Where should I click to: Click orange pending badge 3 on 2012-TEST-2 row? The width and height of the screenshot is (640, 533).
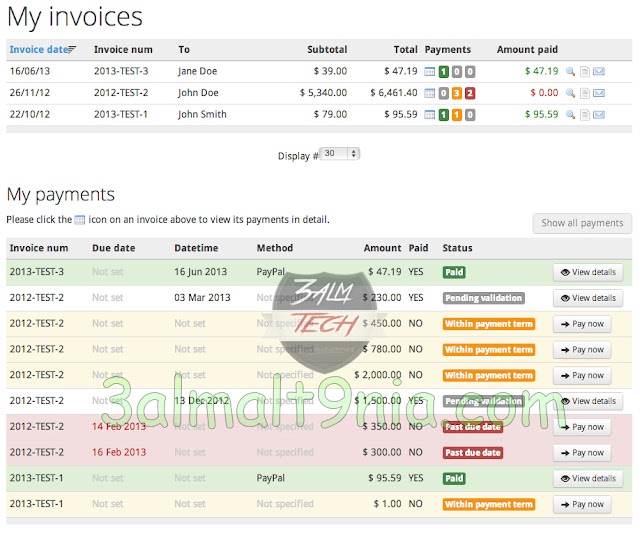point(457,93)
